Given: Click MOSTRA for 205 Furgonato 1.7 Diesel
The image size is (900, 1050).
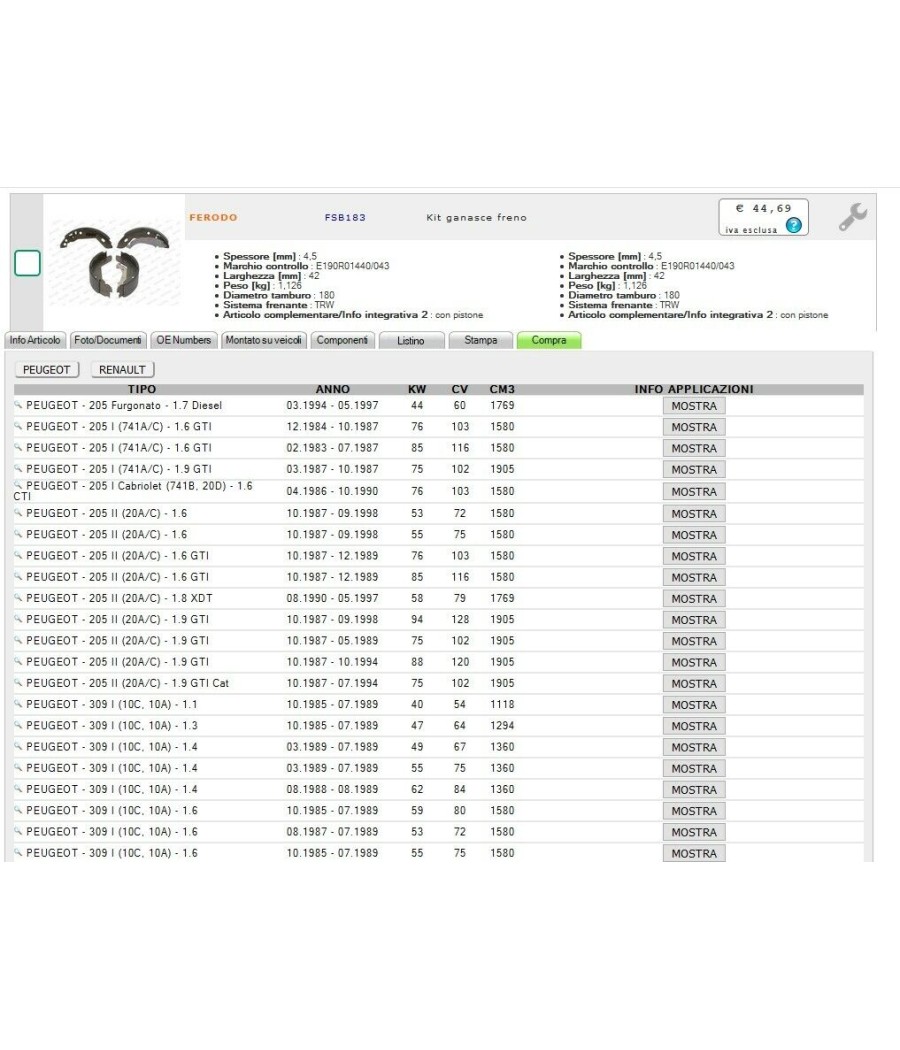Looking at the screenshot, I should (x=694, y=406).
